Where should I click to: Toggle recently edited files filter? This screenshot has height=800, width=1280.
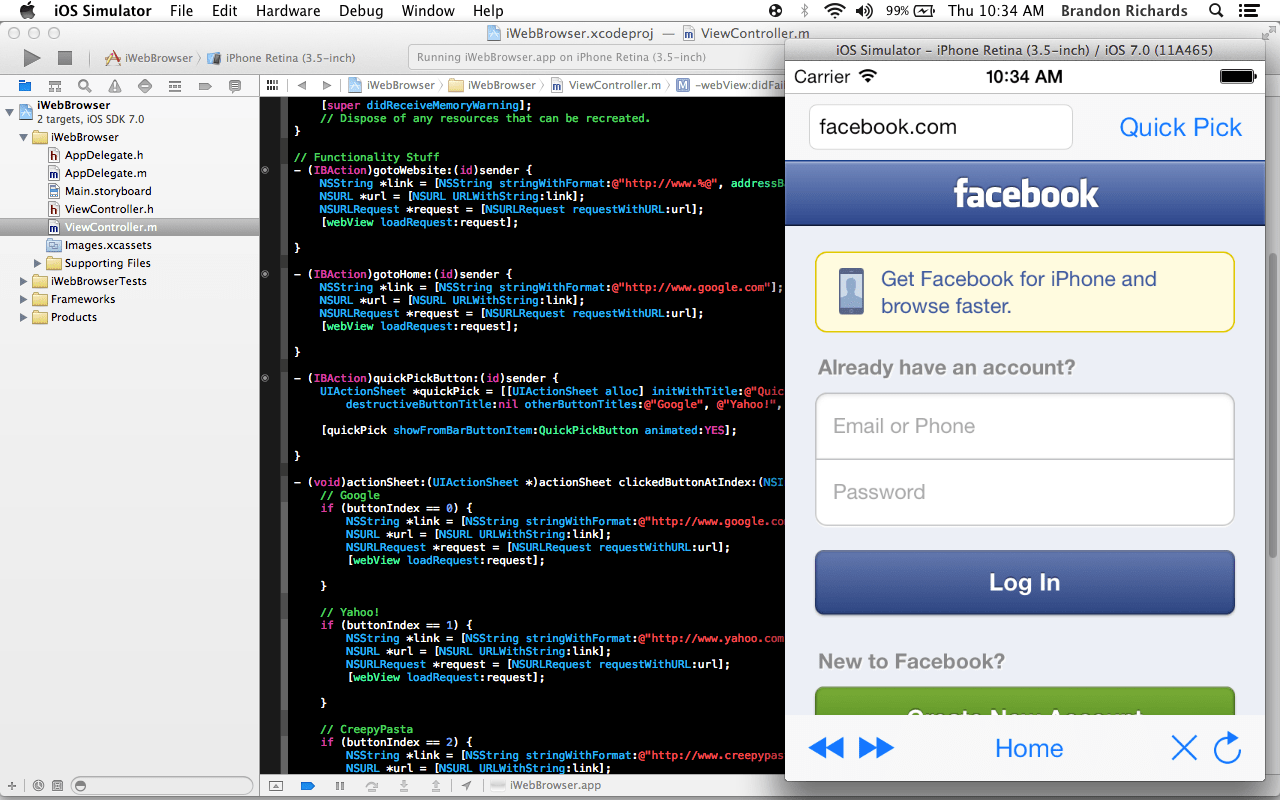pos(38,786)
